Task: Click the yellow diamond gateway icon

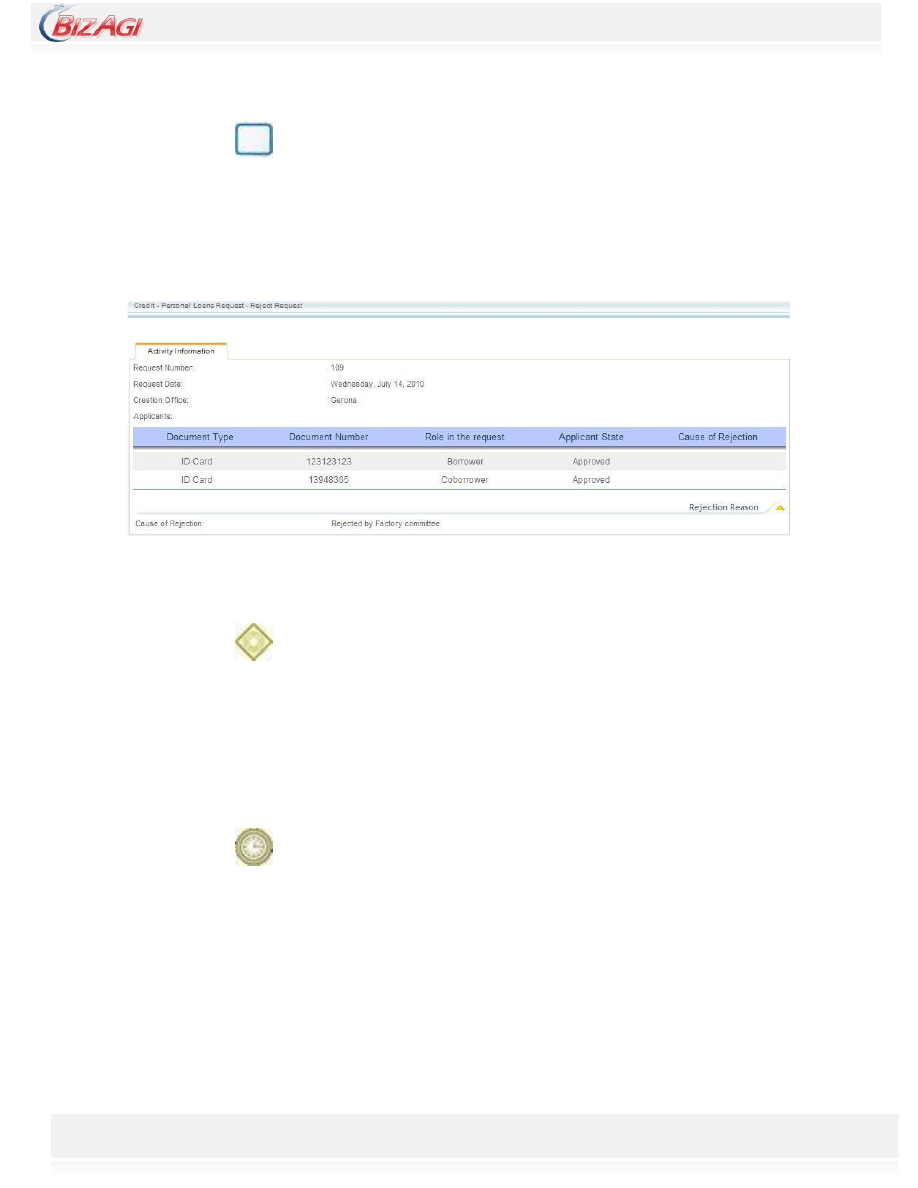Action: point(254,642)
